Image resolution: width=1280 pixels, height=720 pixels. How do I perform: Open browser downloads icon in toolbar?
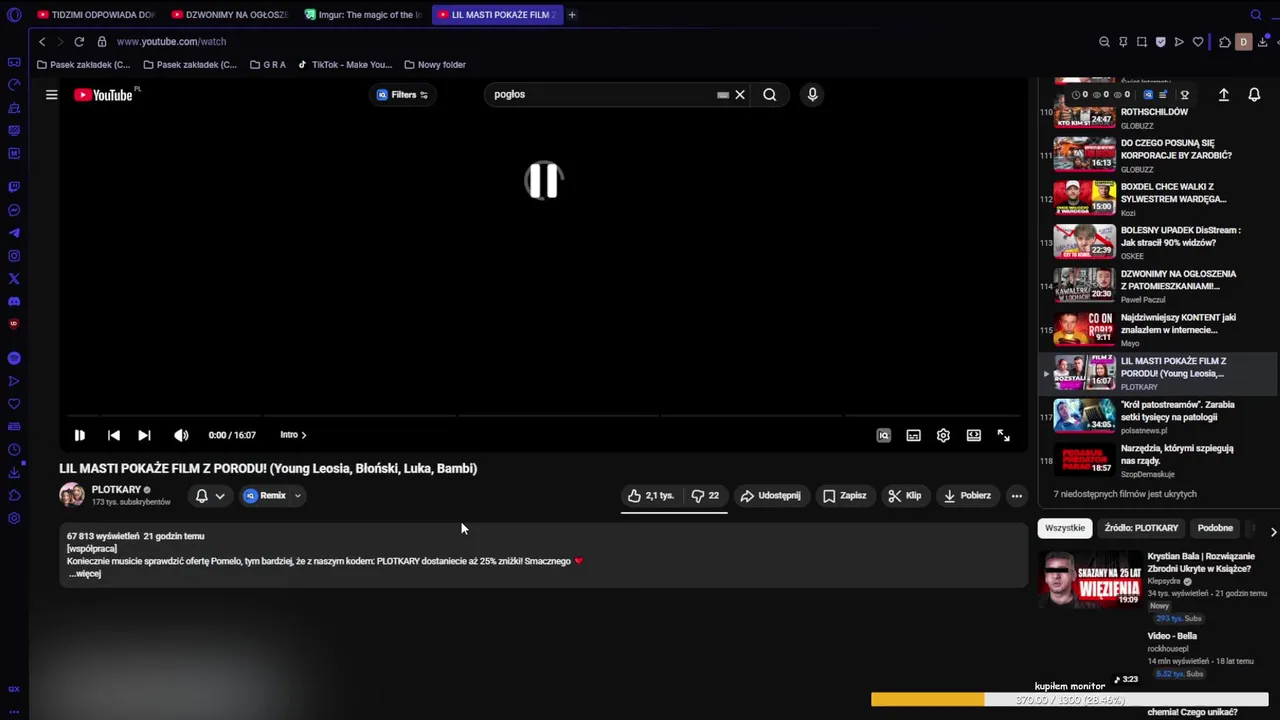(x=1264, y=42)
